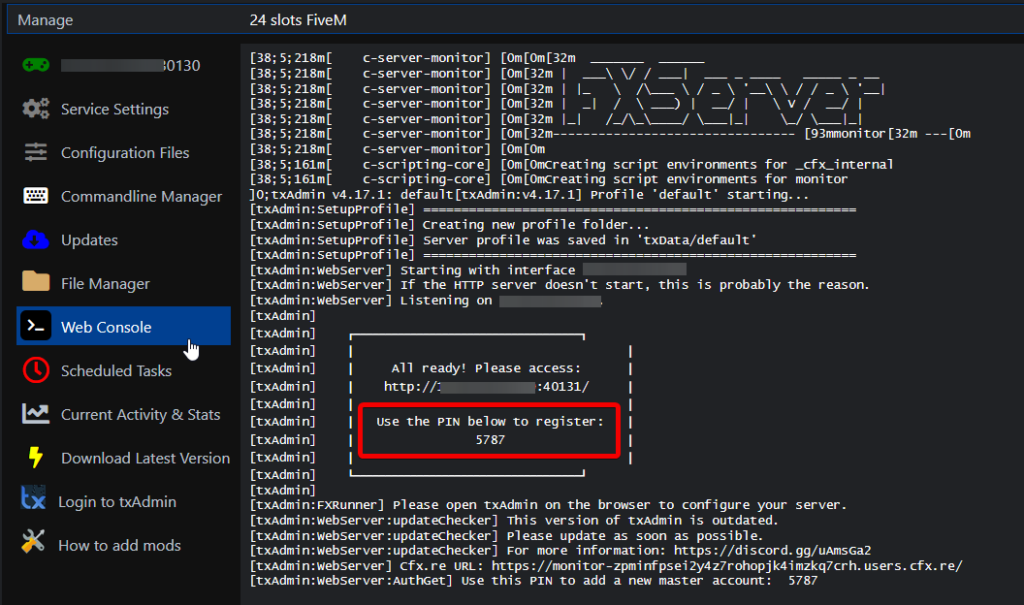Screen dimensions: 1024x605
Task: Click 'This version of txAdmin is outdated.' line
Action: tap(642, 521)
